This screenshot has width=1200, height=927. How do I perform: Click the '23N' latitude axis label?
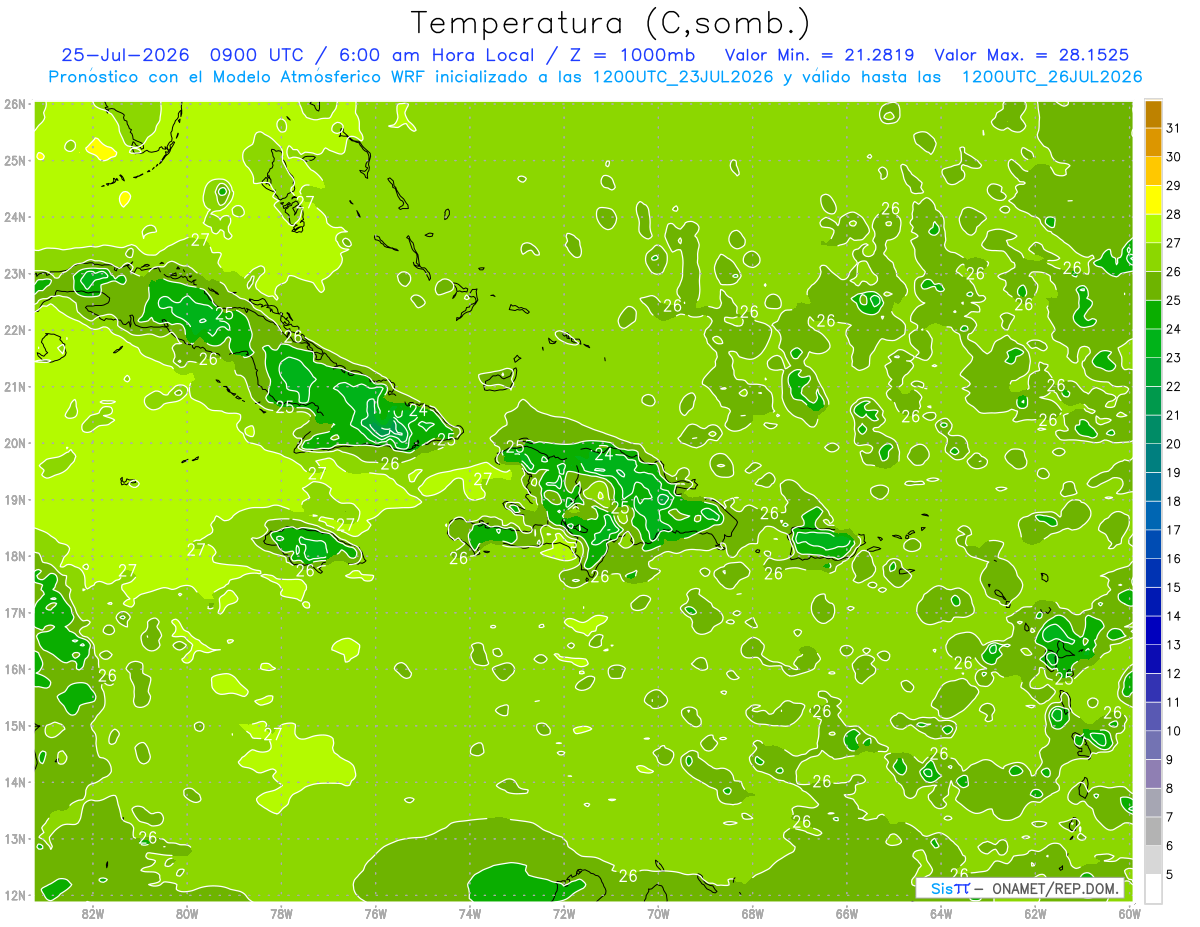click(15, 273)
